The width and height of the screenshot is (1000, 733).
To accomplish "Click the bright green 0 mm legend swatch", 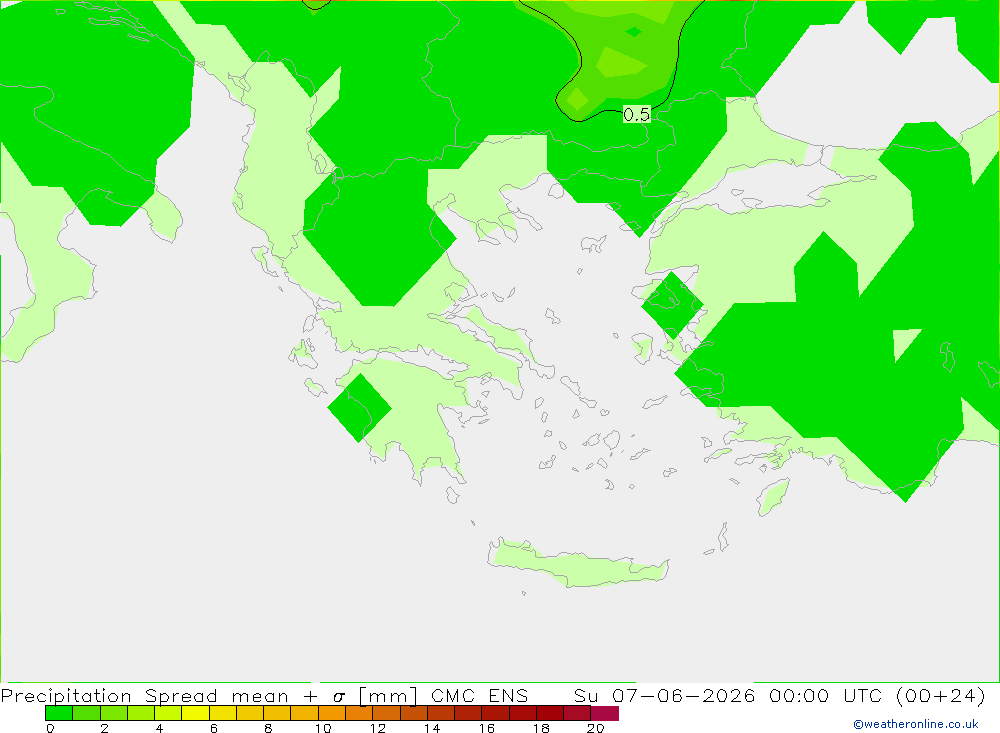I will click(x=59, y=713).
